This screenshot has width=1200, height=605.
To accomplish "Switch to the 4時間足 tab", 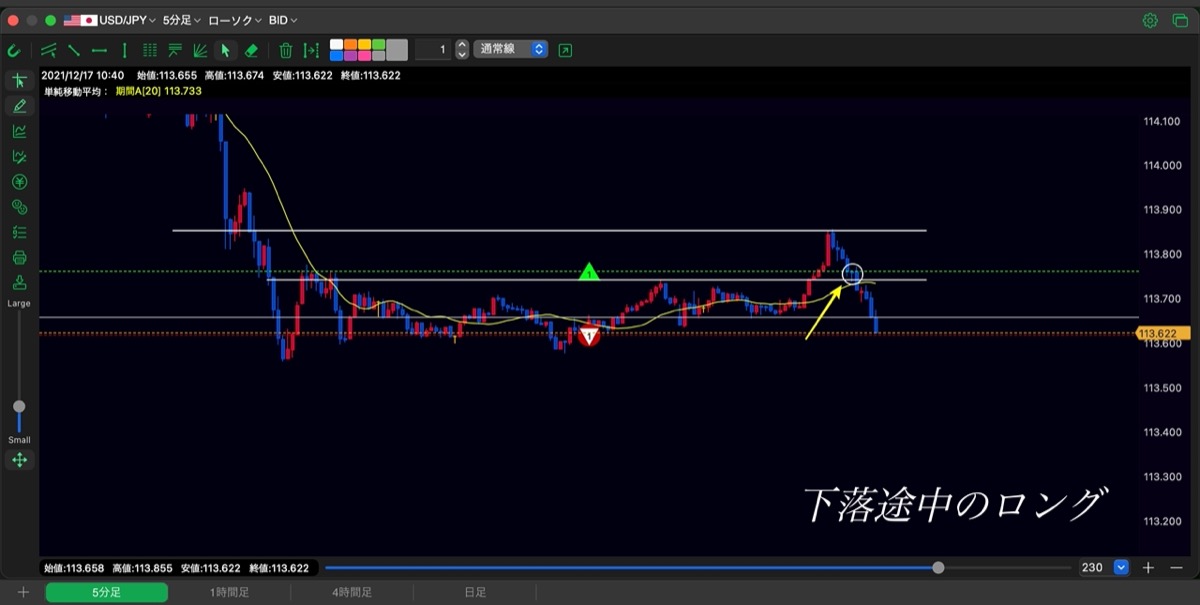I will pos(352,593).
